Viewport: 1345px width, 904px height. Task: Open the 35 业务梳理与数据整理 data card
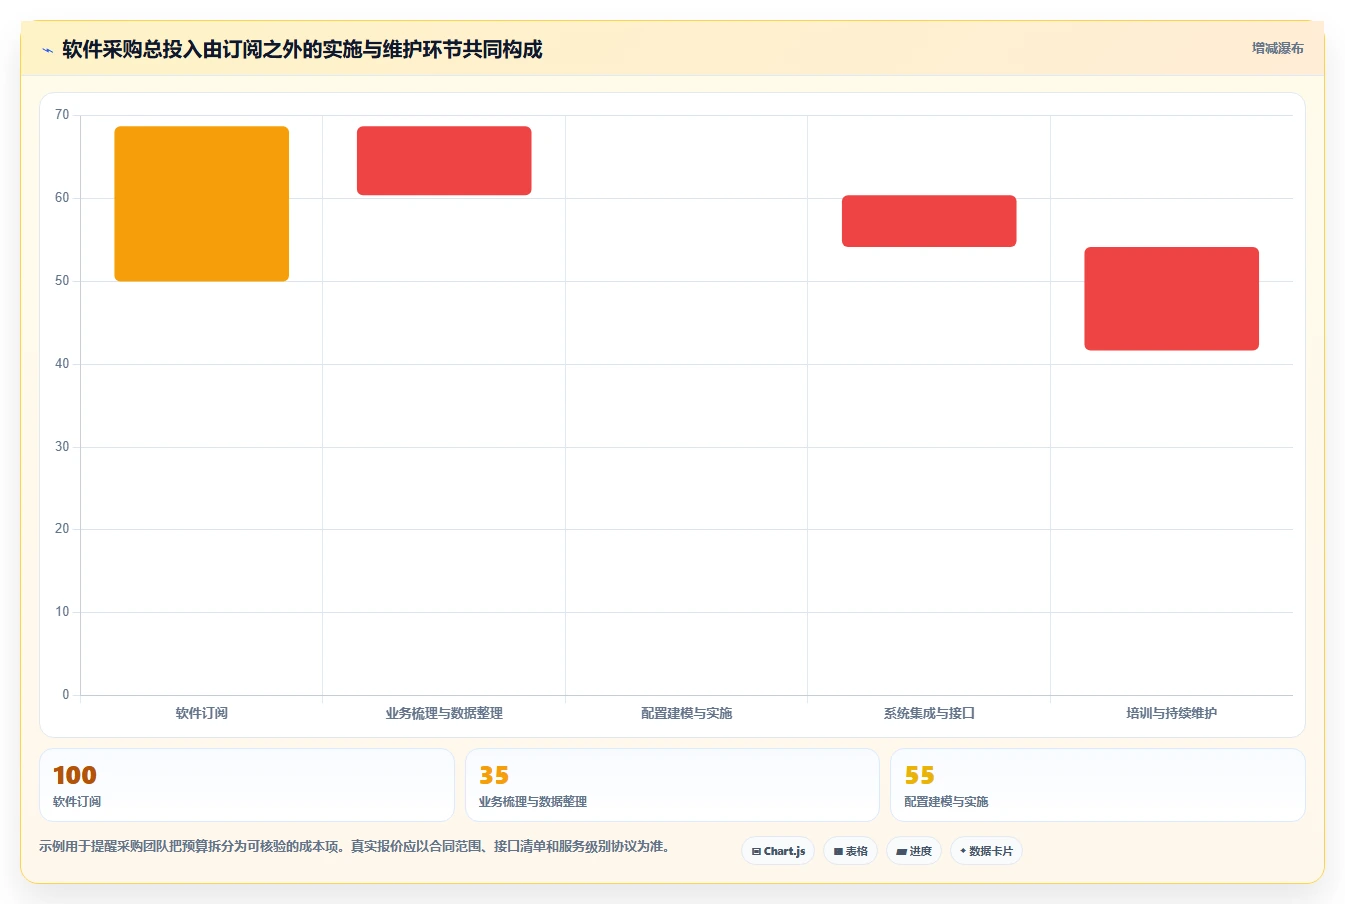[672, 785]
